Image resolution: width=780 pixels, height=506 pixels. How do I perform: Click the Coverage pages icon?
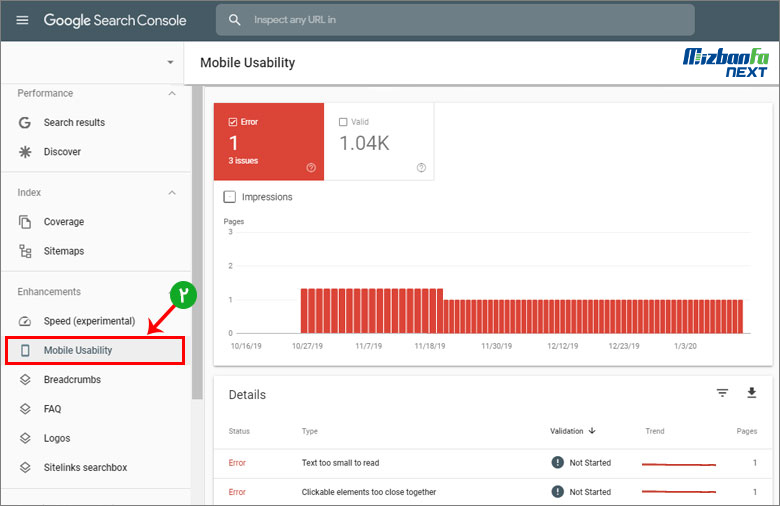tap(24, 222)
